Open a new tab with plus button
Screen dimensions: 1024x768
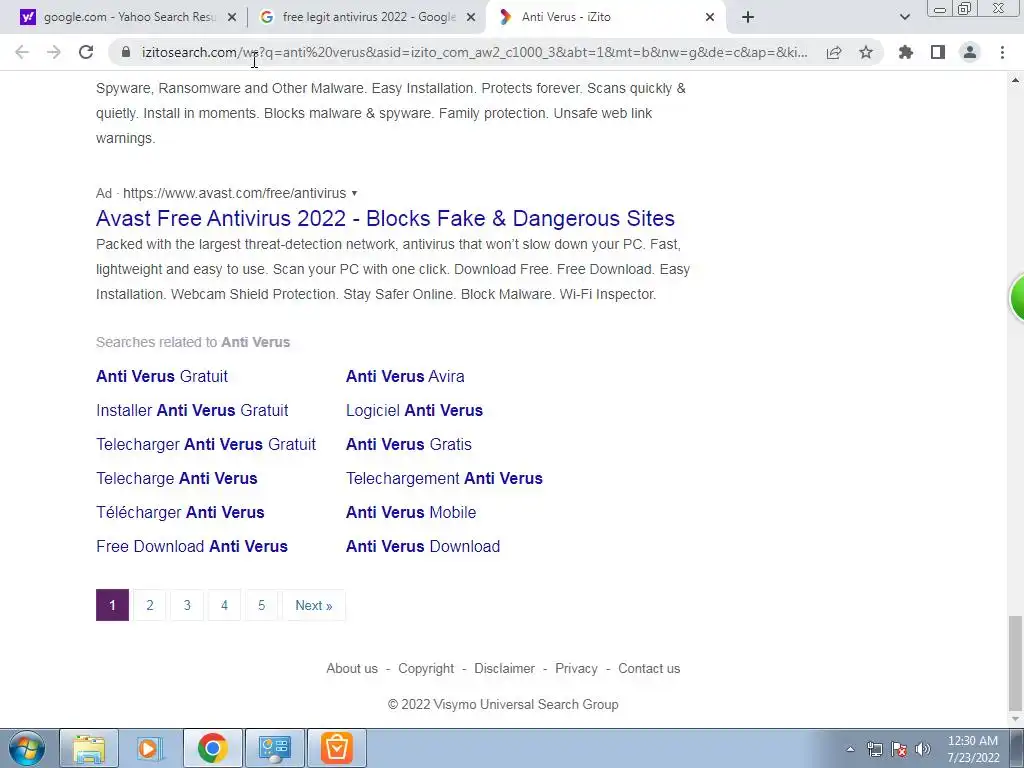tap(748, 17)
